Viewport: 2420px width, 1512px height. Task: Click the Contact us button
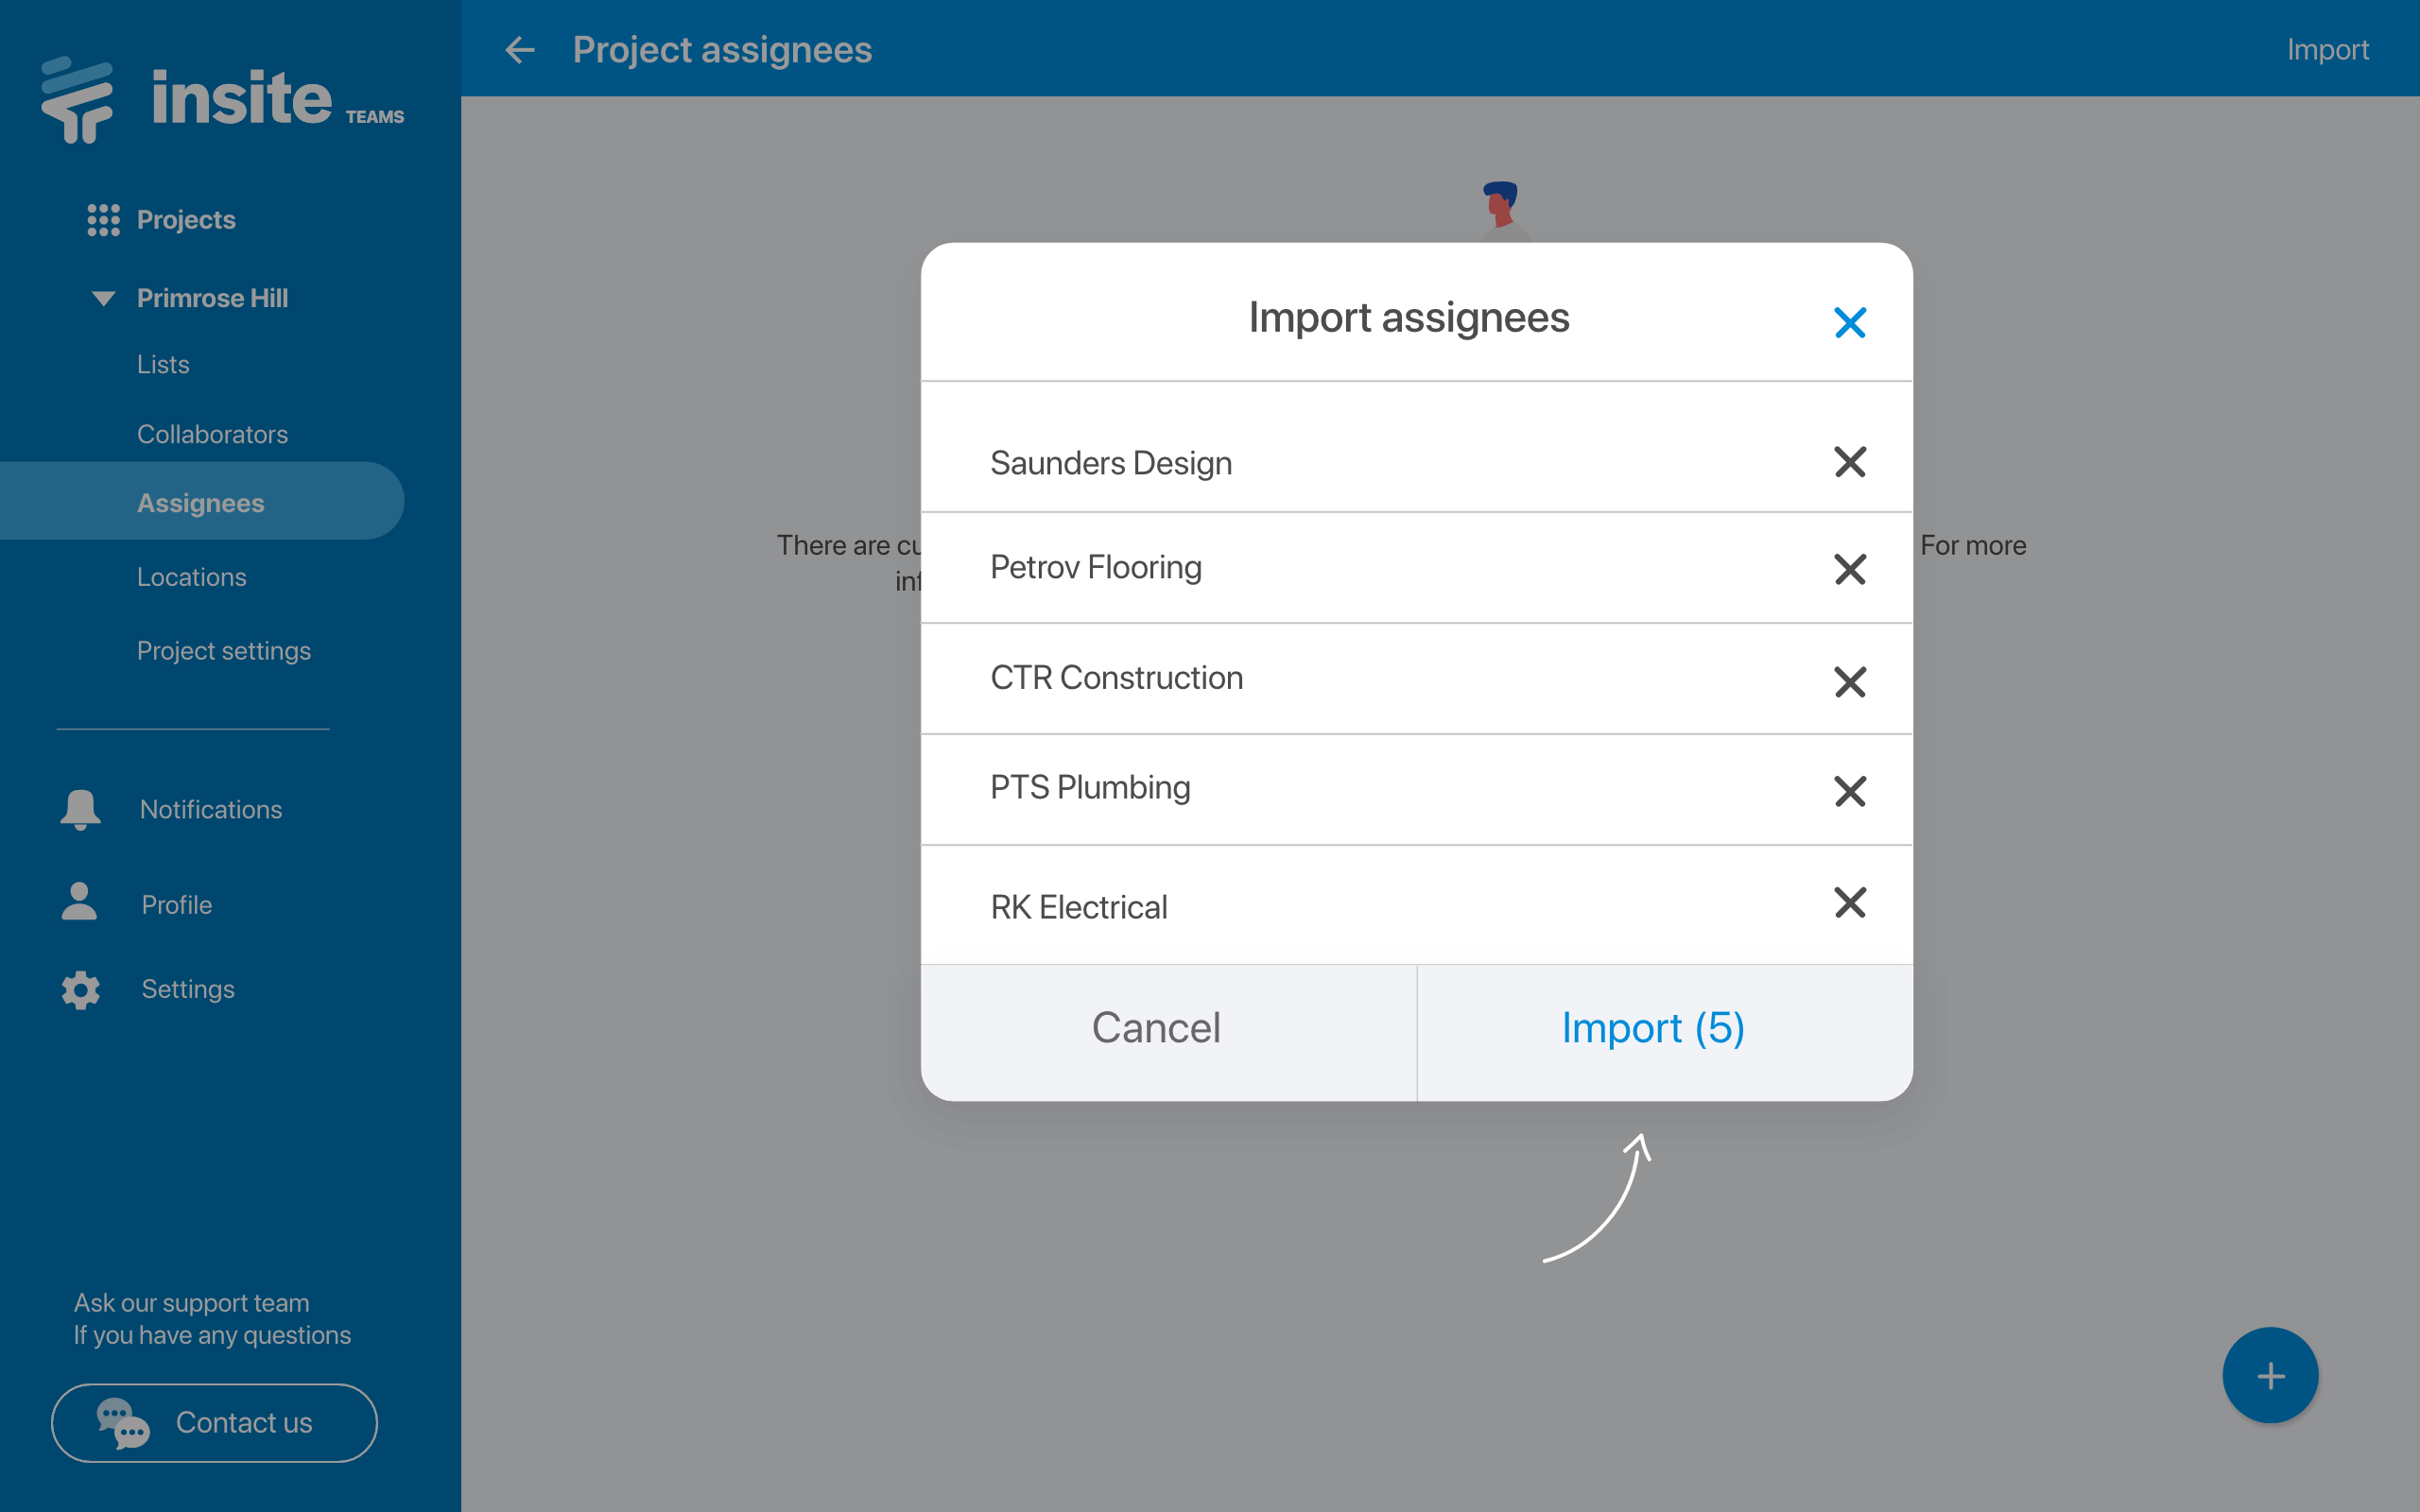point(214,1422)
